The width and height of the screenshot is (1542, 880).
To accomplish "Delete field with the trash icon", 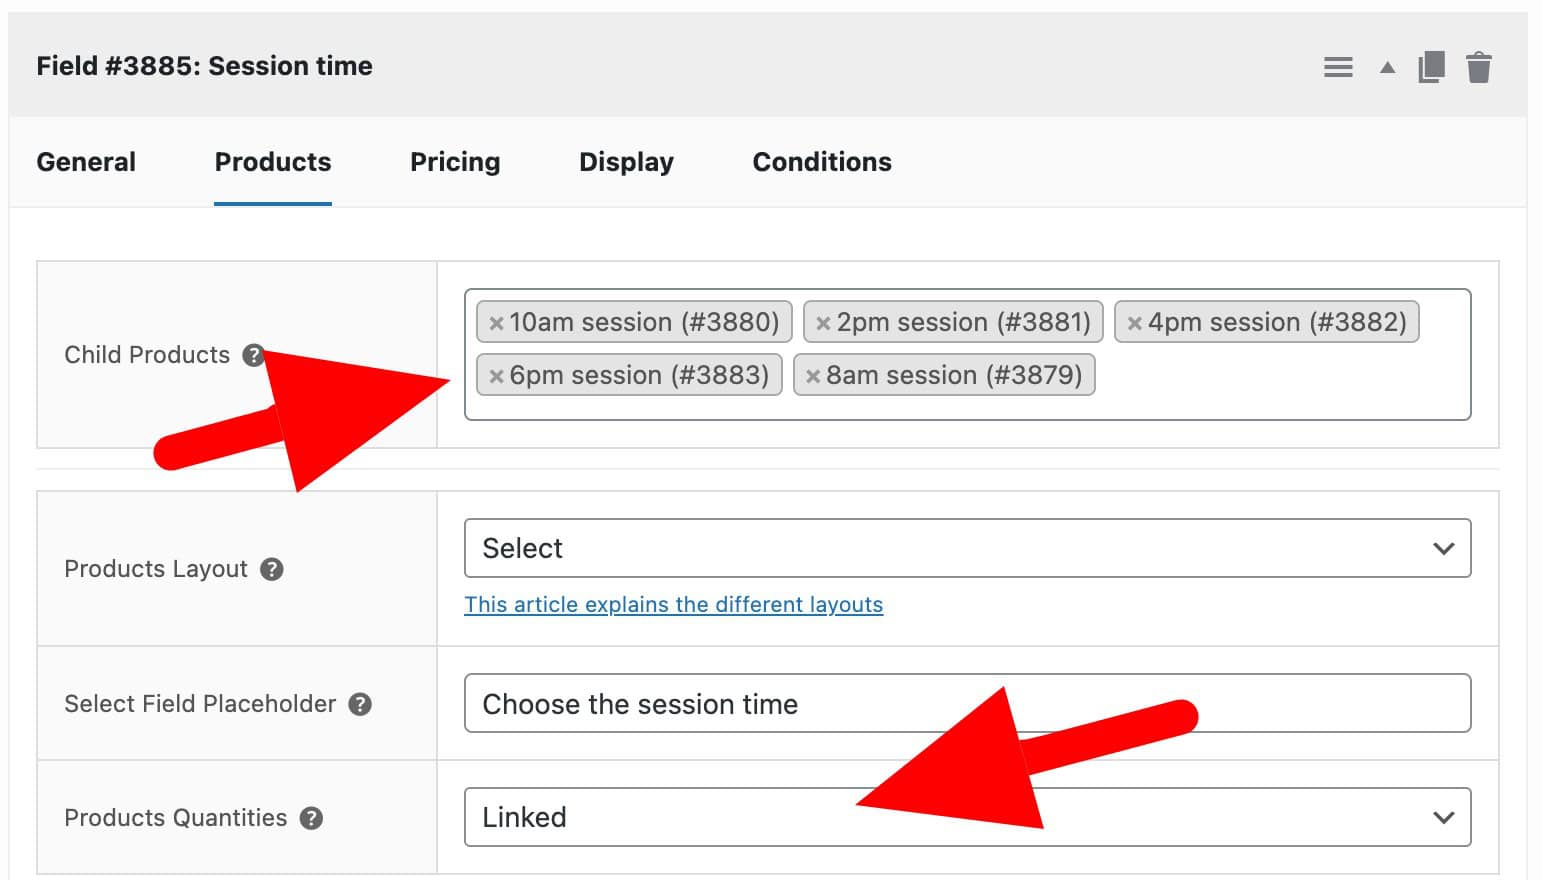I will [x=1479, y=67].
